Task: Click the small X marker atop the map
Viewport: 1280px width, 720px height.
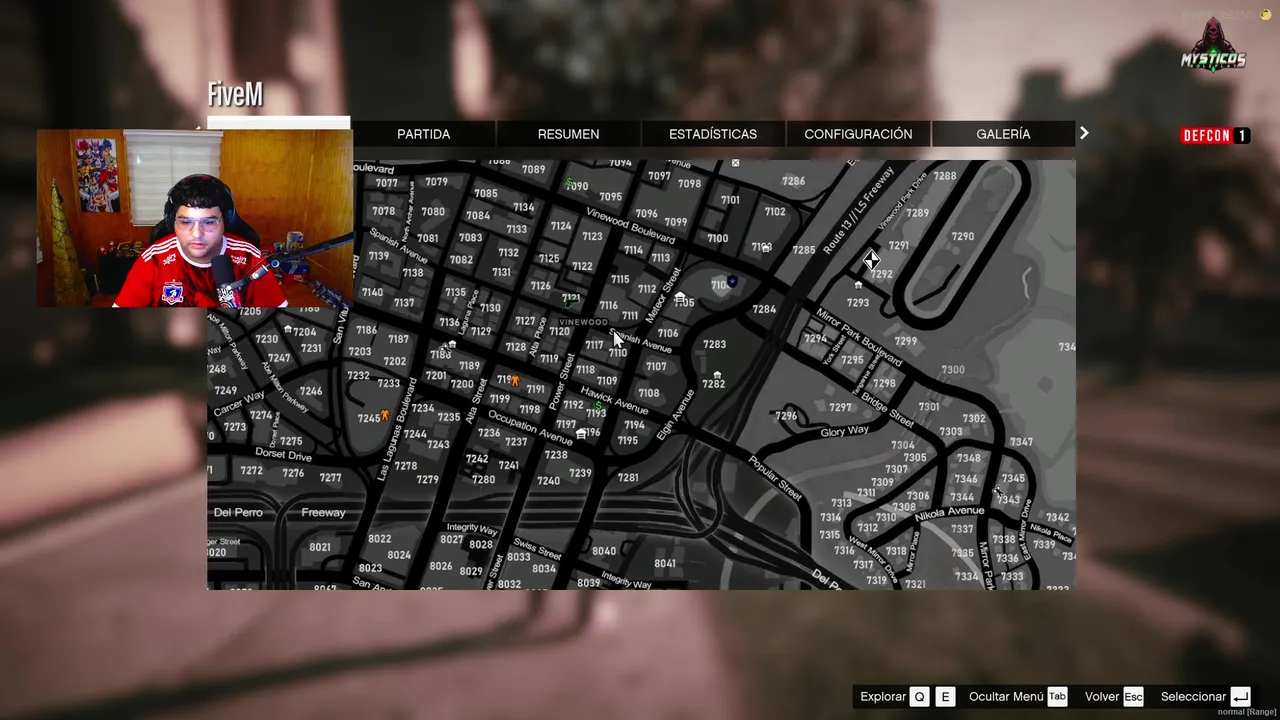Action: [735, 162]
